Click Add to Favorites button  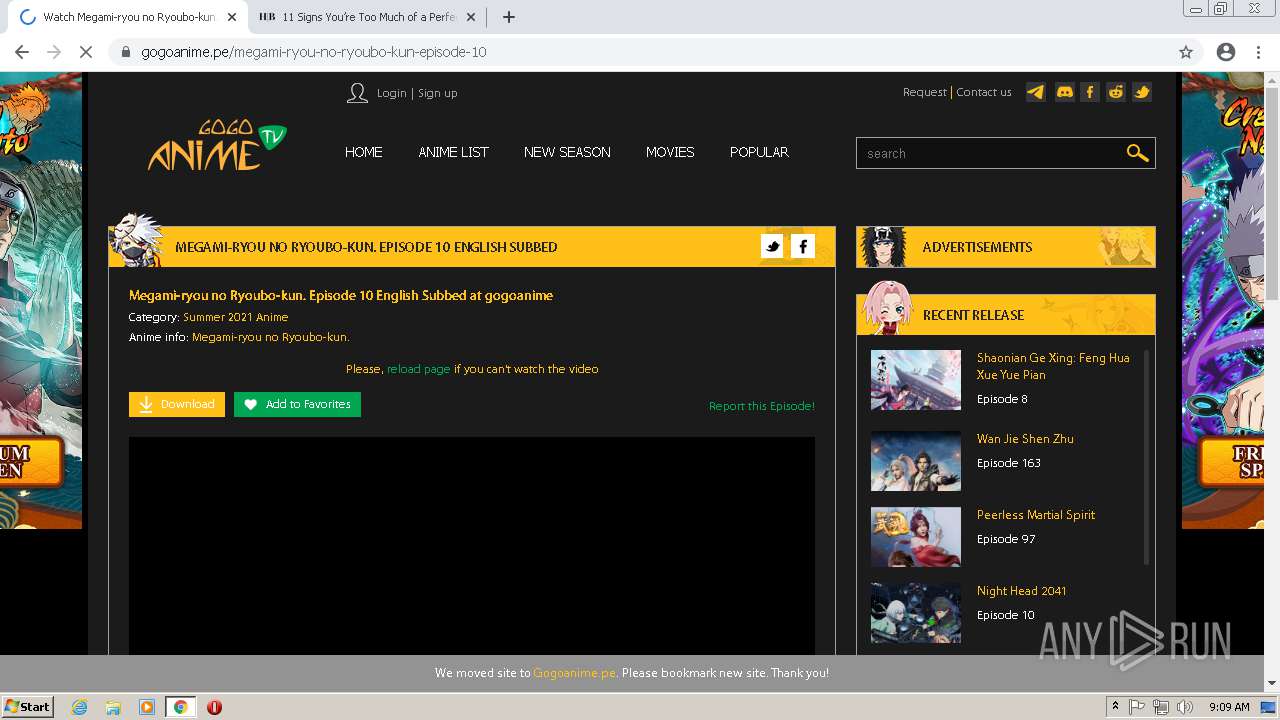click(297, 404)
